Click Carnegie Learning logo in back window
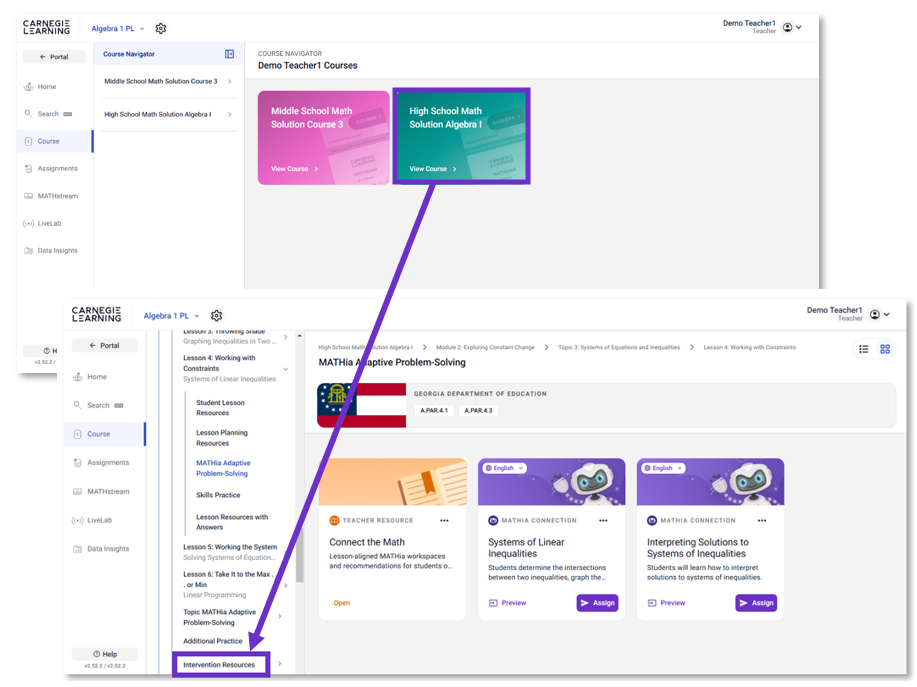This screenshot has width=917, height=687. (x=46, y=27)
